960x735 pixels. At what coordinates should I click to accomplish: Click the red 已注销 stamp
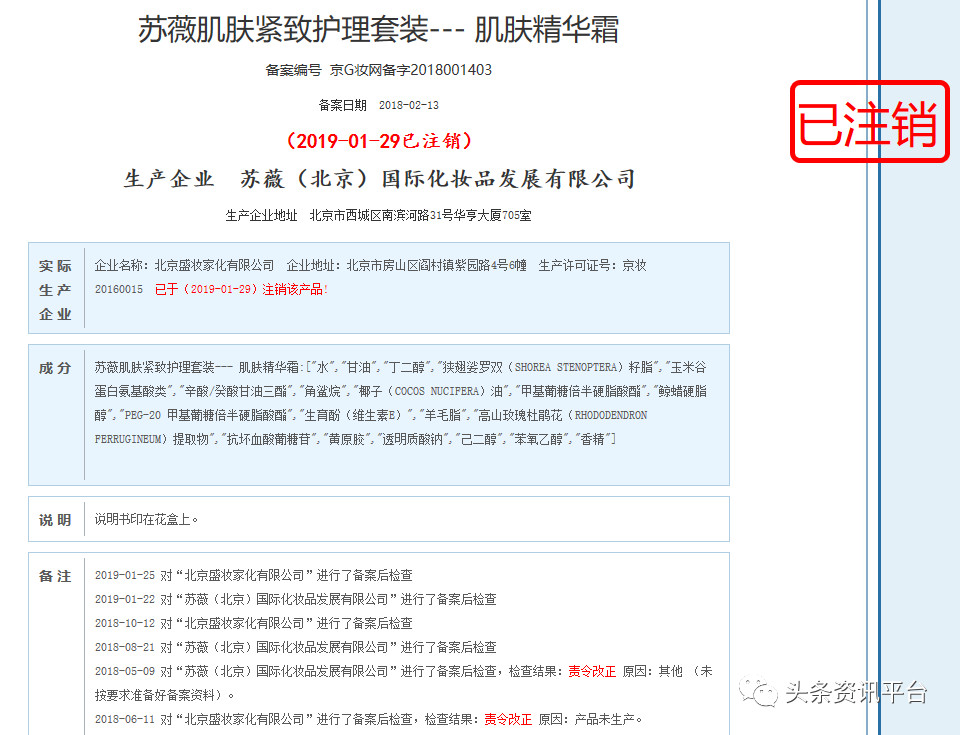coord(870,122)
